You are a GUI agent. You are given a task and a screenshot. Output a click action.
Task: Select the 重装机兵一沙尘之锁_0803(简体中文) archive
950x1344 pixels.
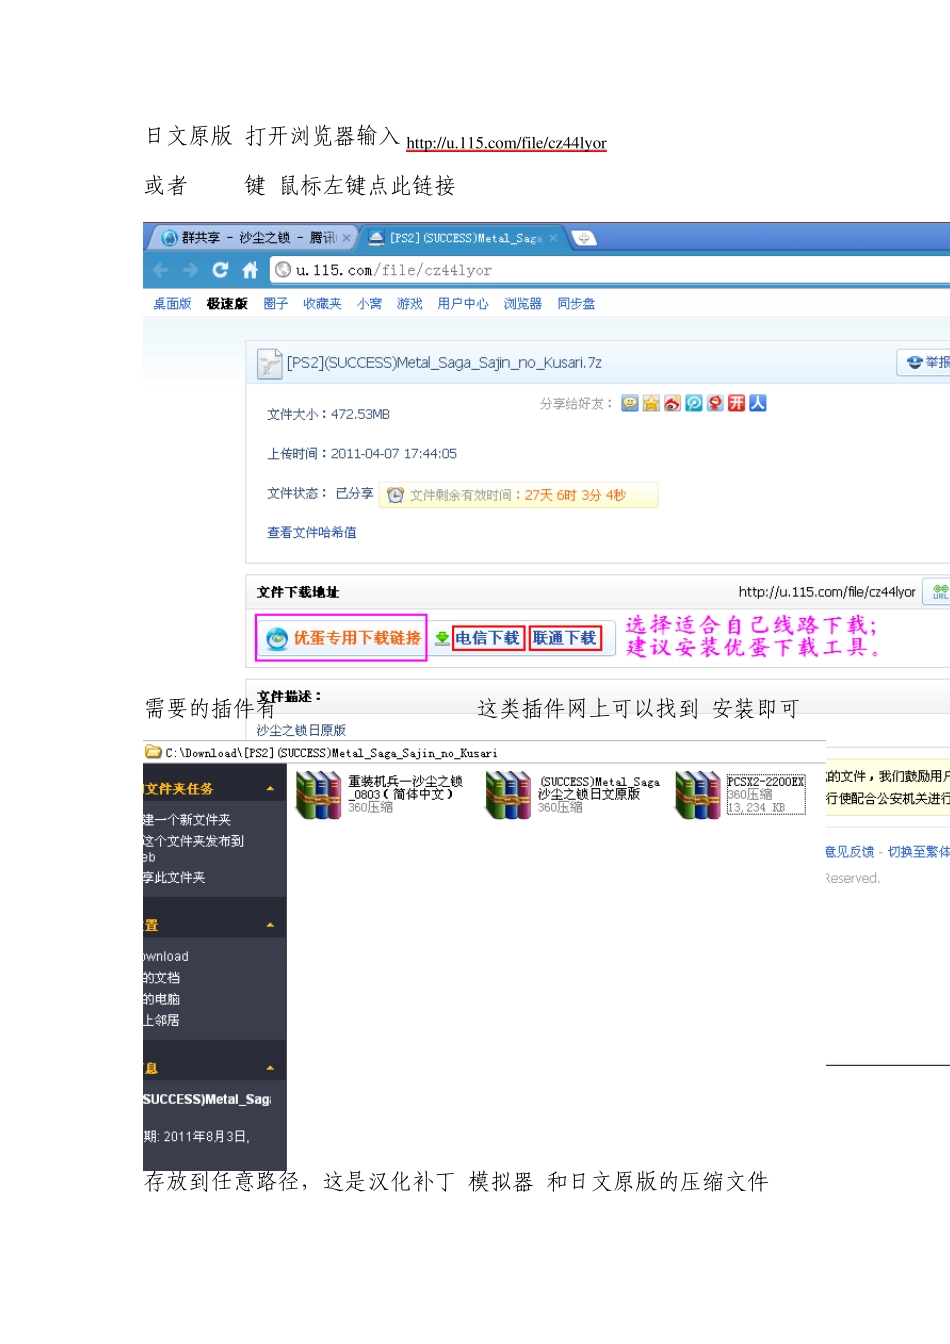tap(380, 795)
